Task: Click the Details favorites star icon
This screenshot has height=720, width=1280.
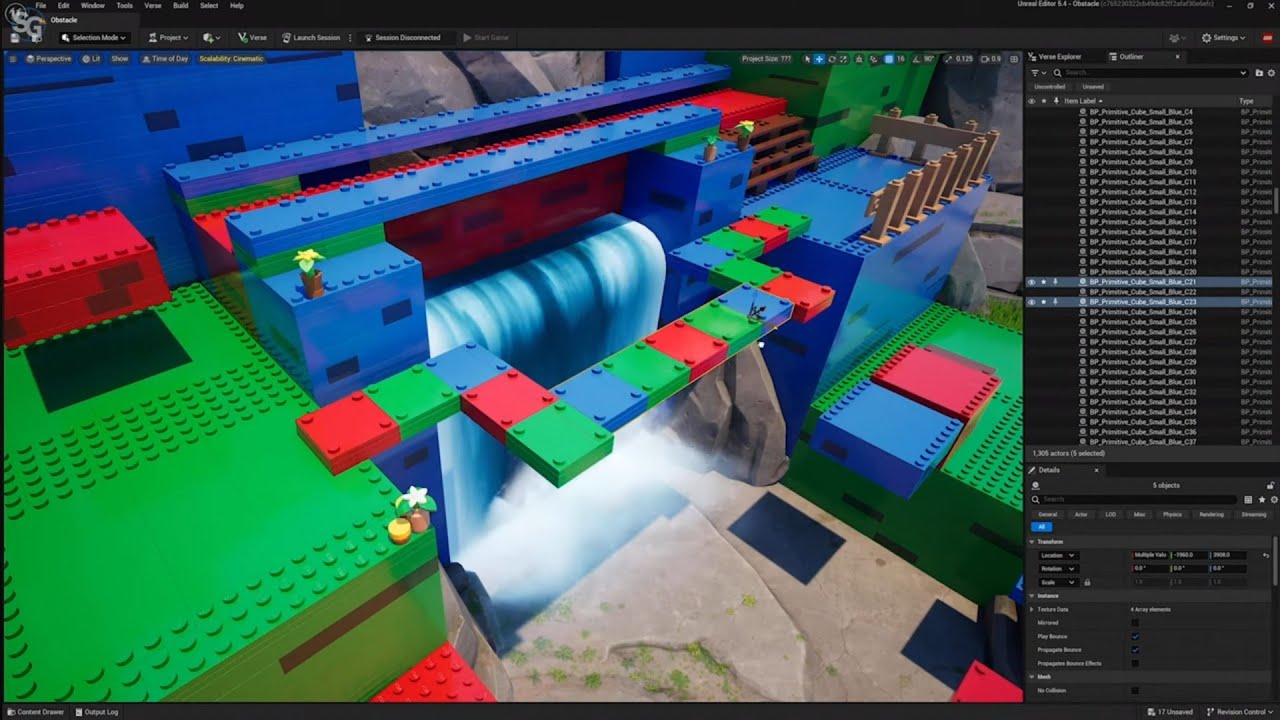Action: 1261,499
